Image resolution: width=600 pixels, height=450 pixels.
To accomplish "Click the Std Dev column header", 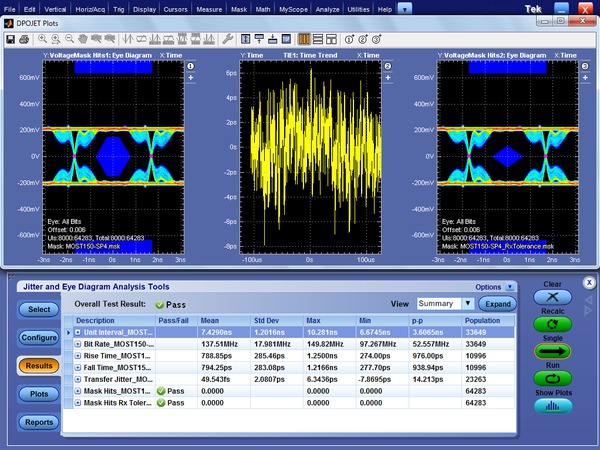I will pos(277,321).
